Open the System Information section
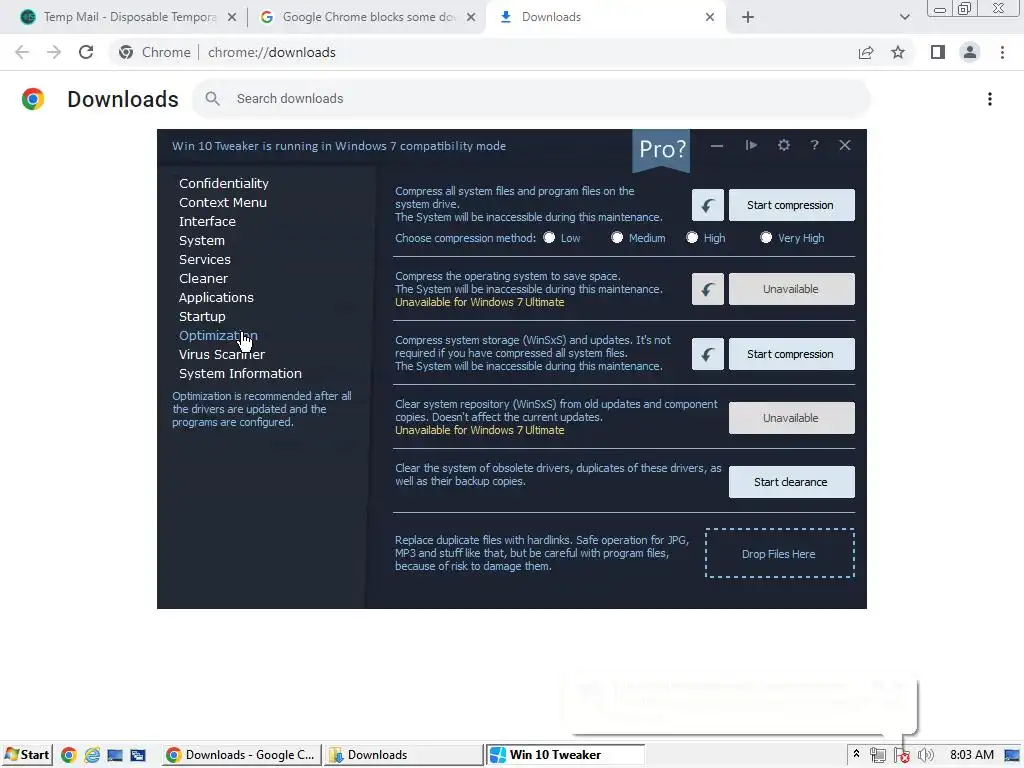This screenshot has width=1024, height=768. coord(240,374)
